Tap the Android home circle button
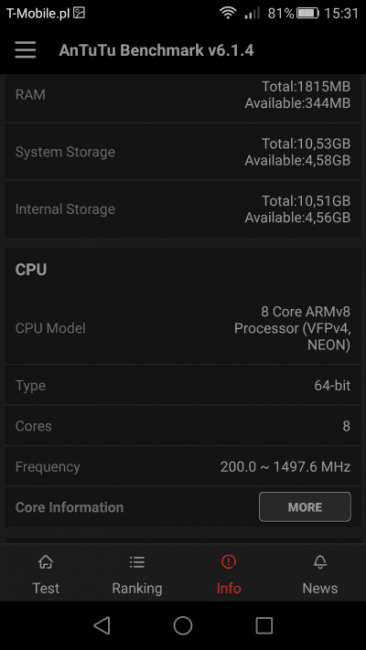Screen dimensions: 366x650 click(x=183, y=625)
